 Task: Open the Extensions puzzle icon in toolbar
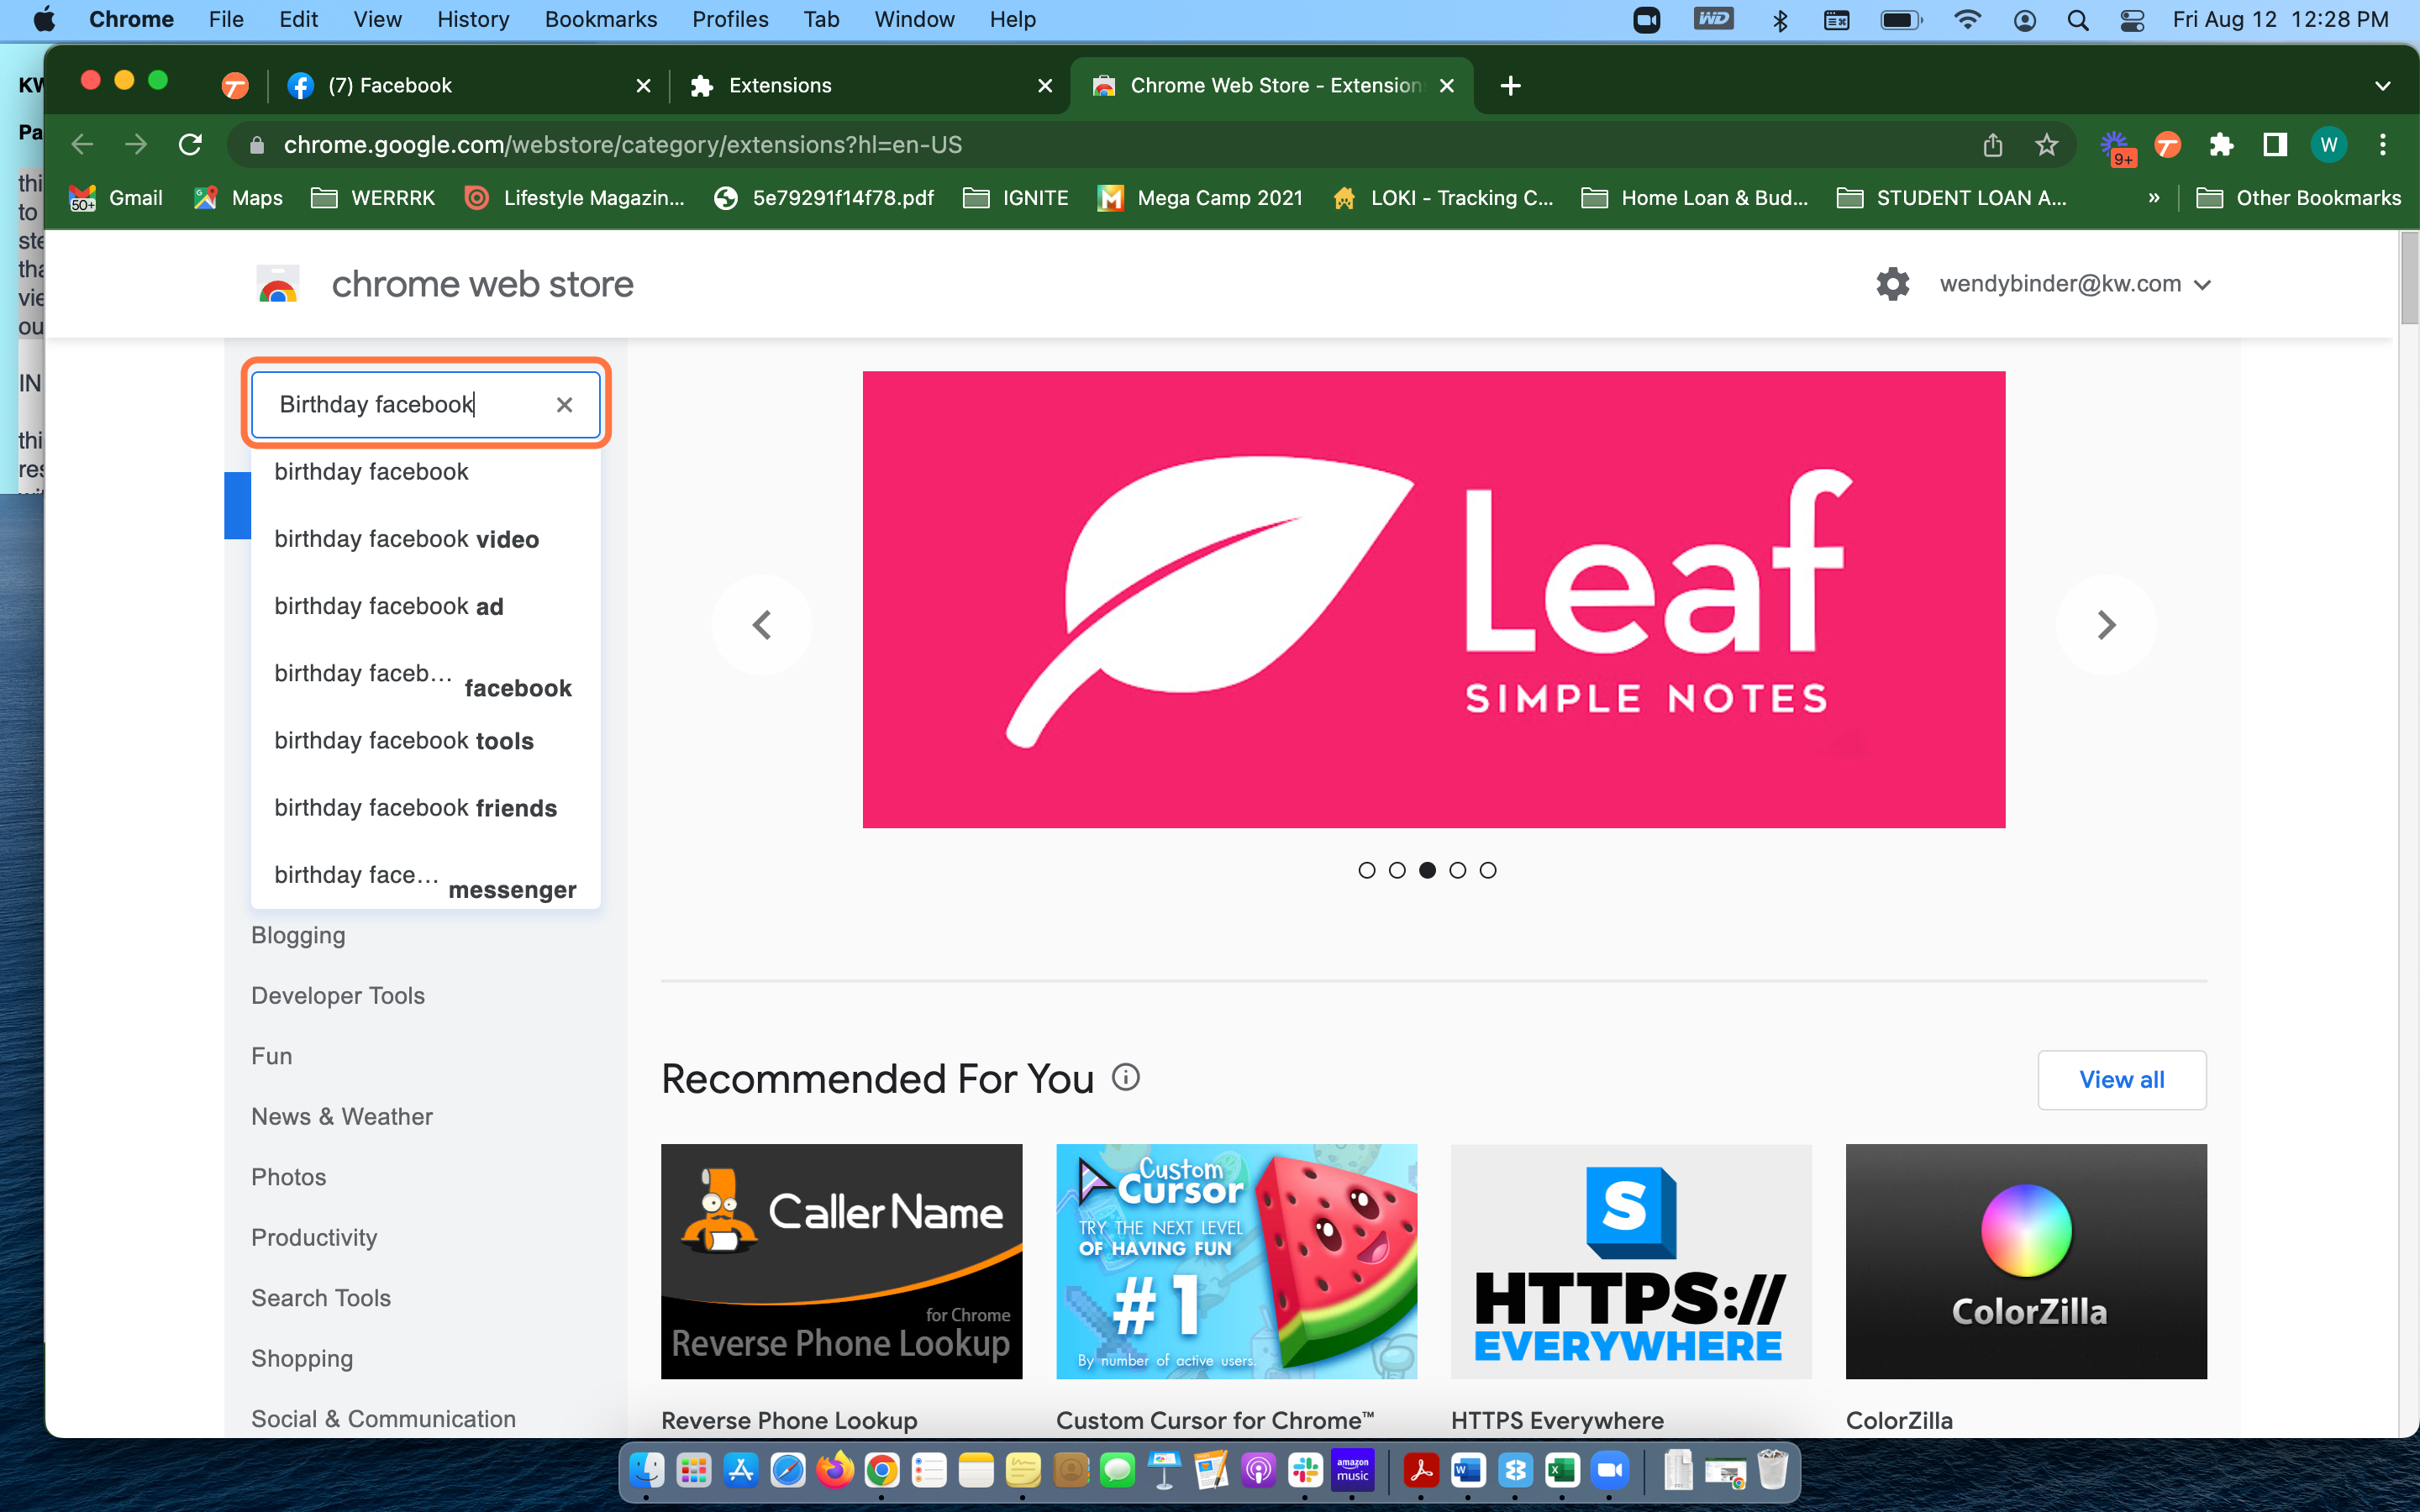pyautogui.click(x=2221, y=145)
